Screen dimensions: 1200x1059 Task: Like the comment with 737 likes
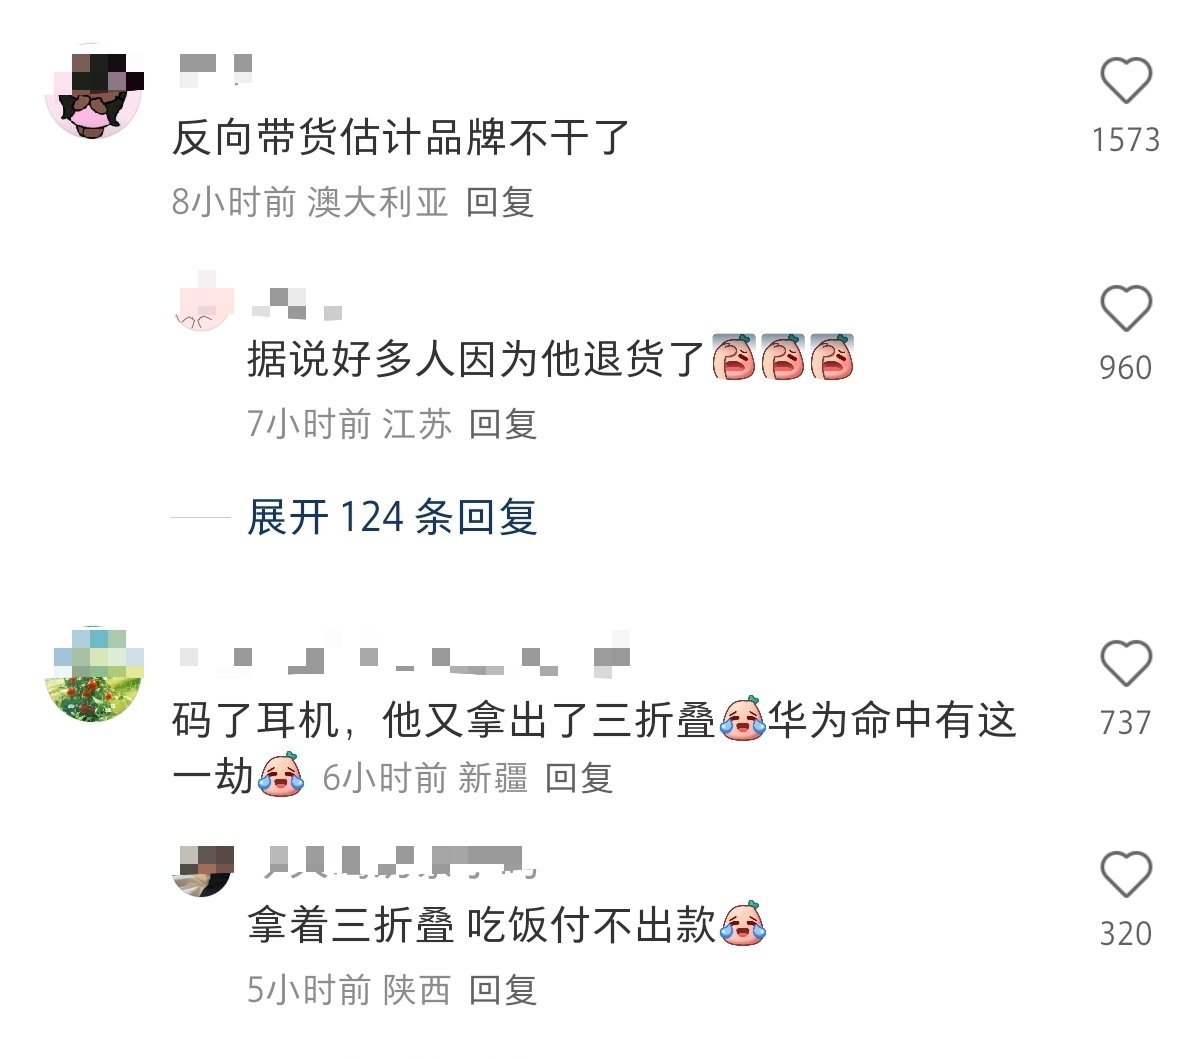[1126, 663]
